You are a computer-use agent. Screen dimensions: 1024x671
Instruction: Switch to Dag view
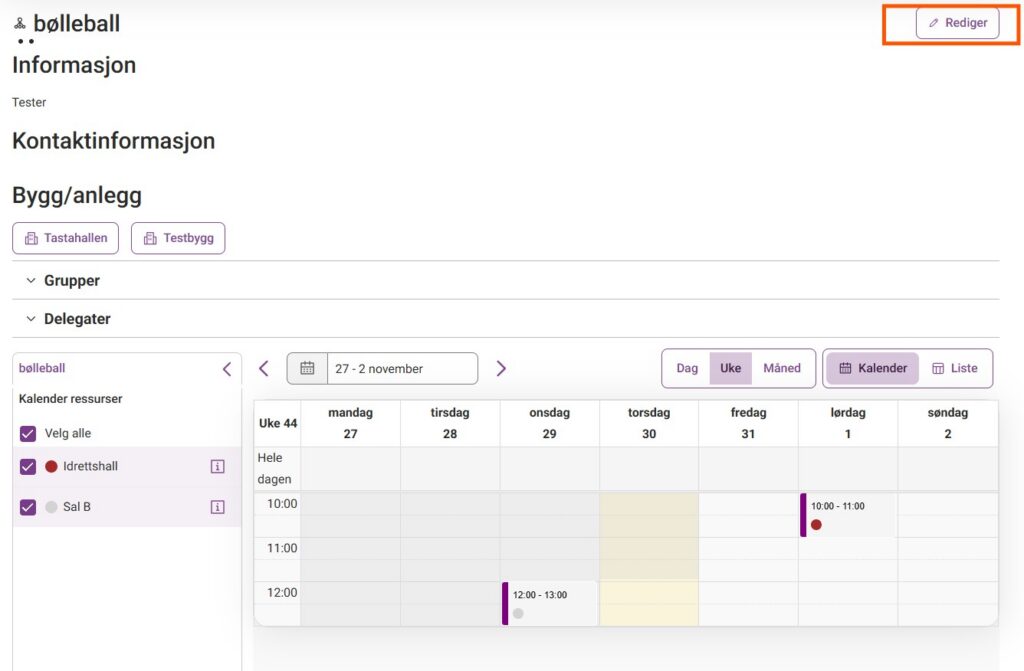coord(687,368)
